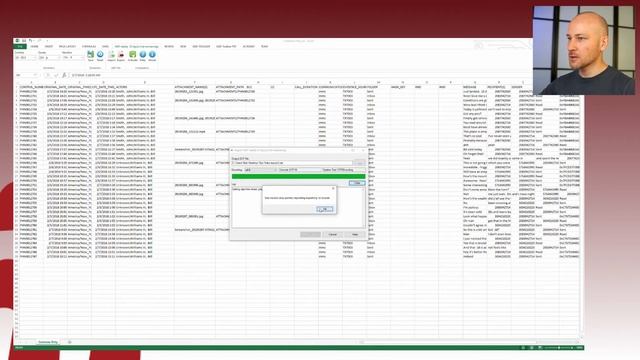This screenshot has height=360, width=640.
Task: Switch to the FORMULAS ribbon tab
Action: (x=89, y=47)
